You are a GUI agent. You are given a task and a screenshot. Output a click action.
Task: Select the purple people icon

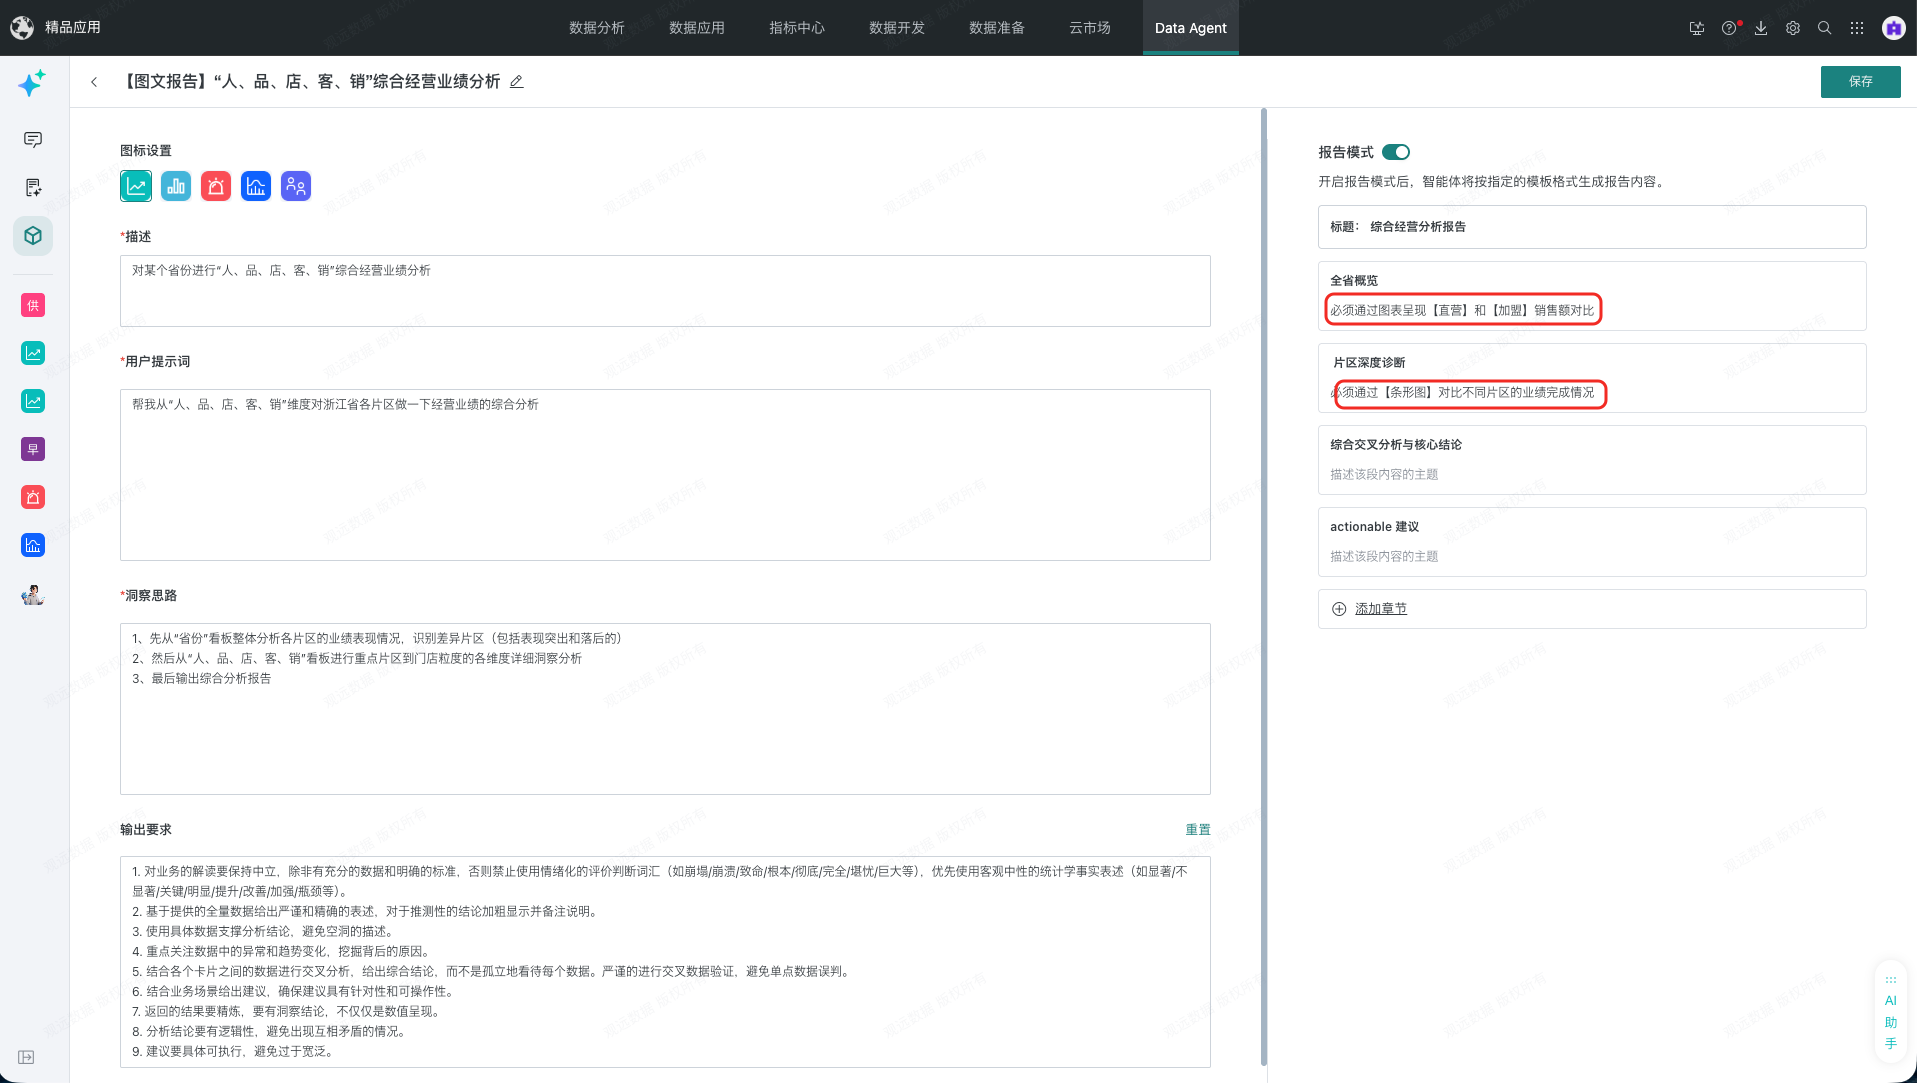coord(296,186)
